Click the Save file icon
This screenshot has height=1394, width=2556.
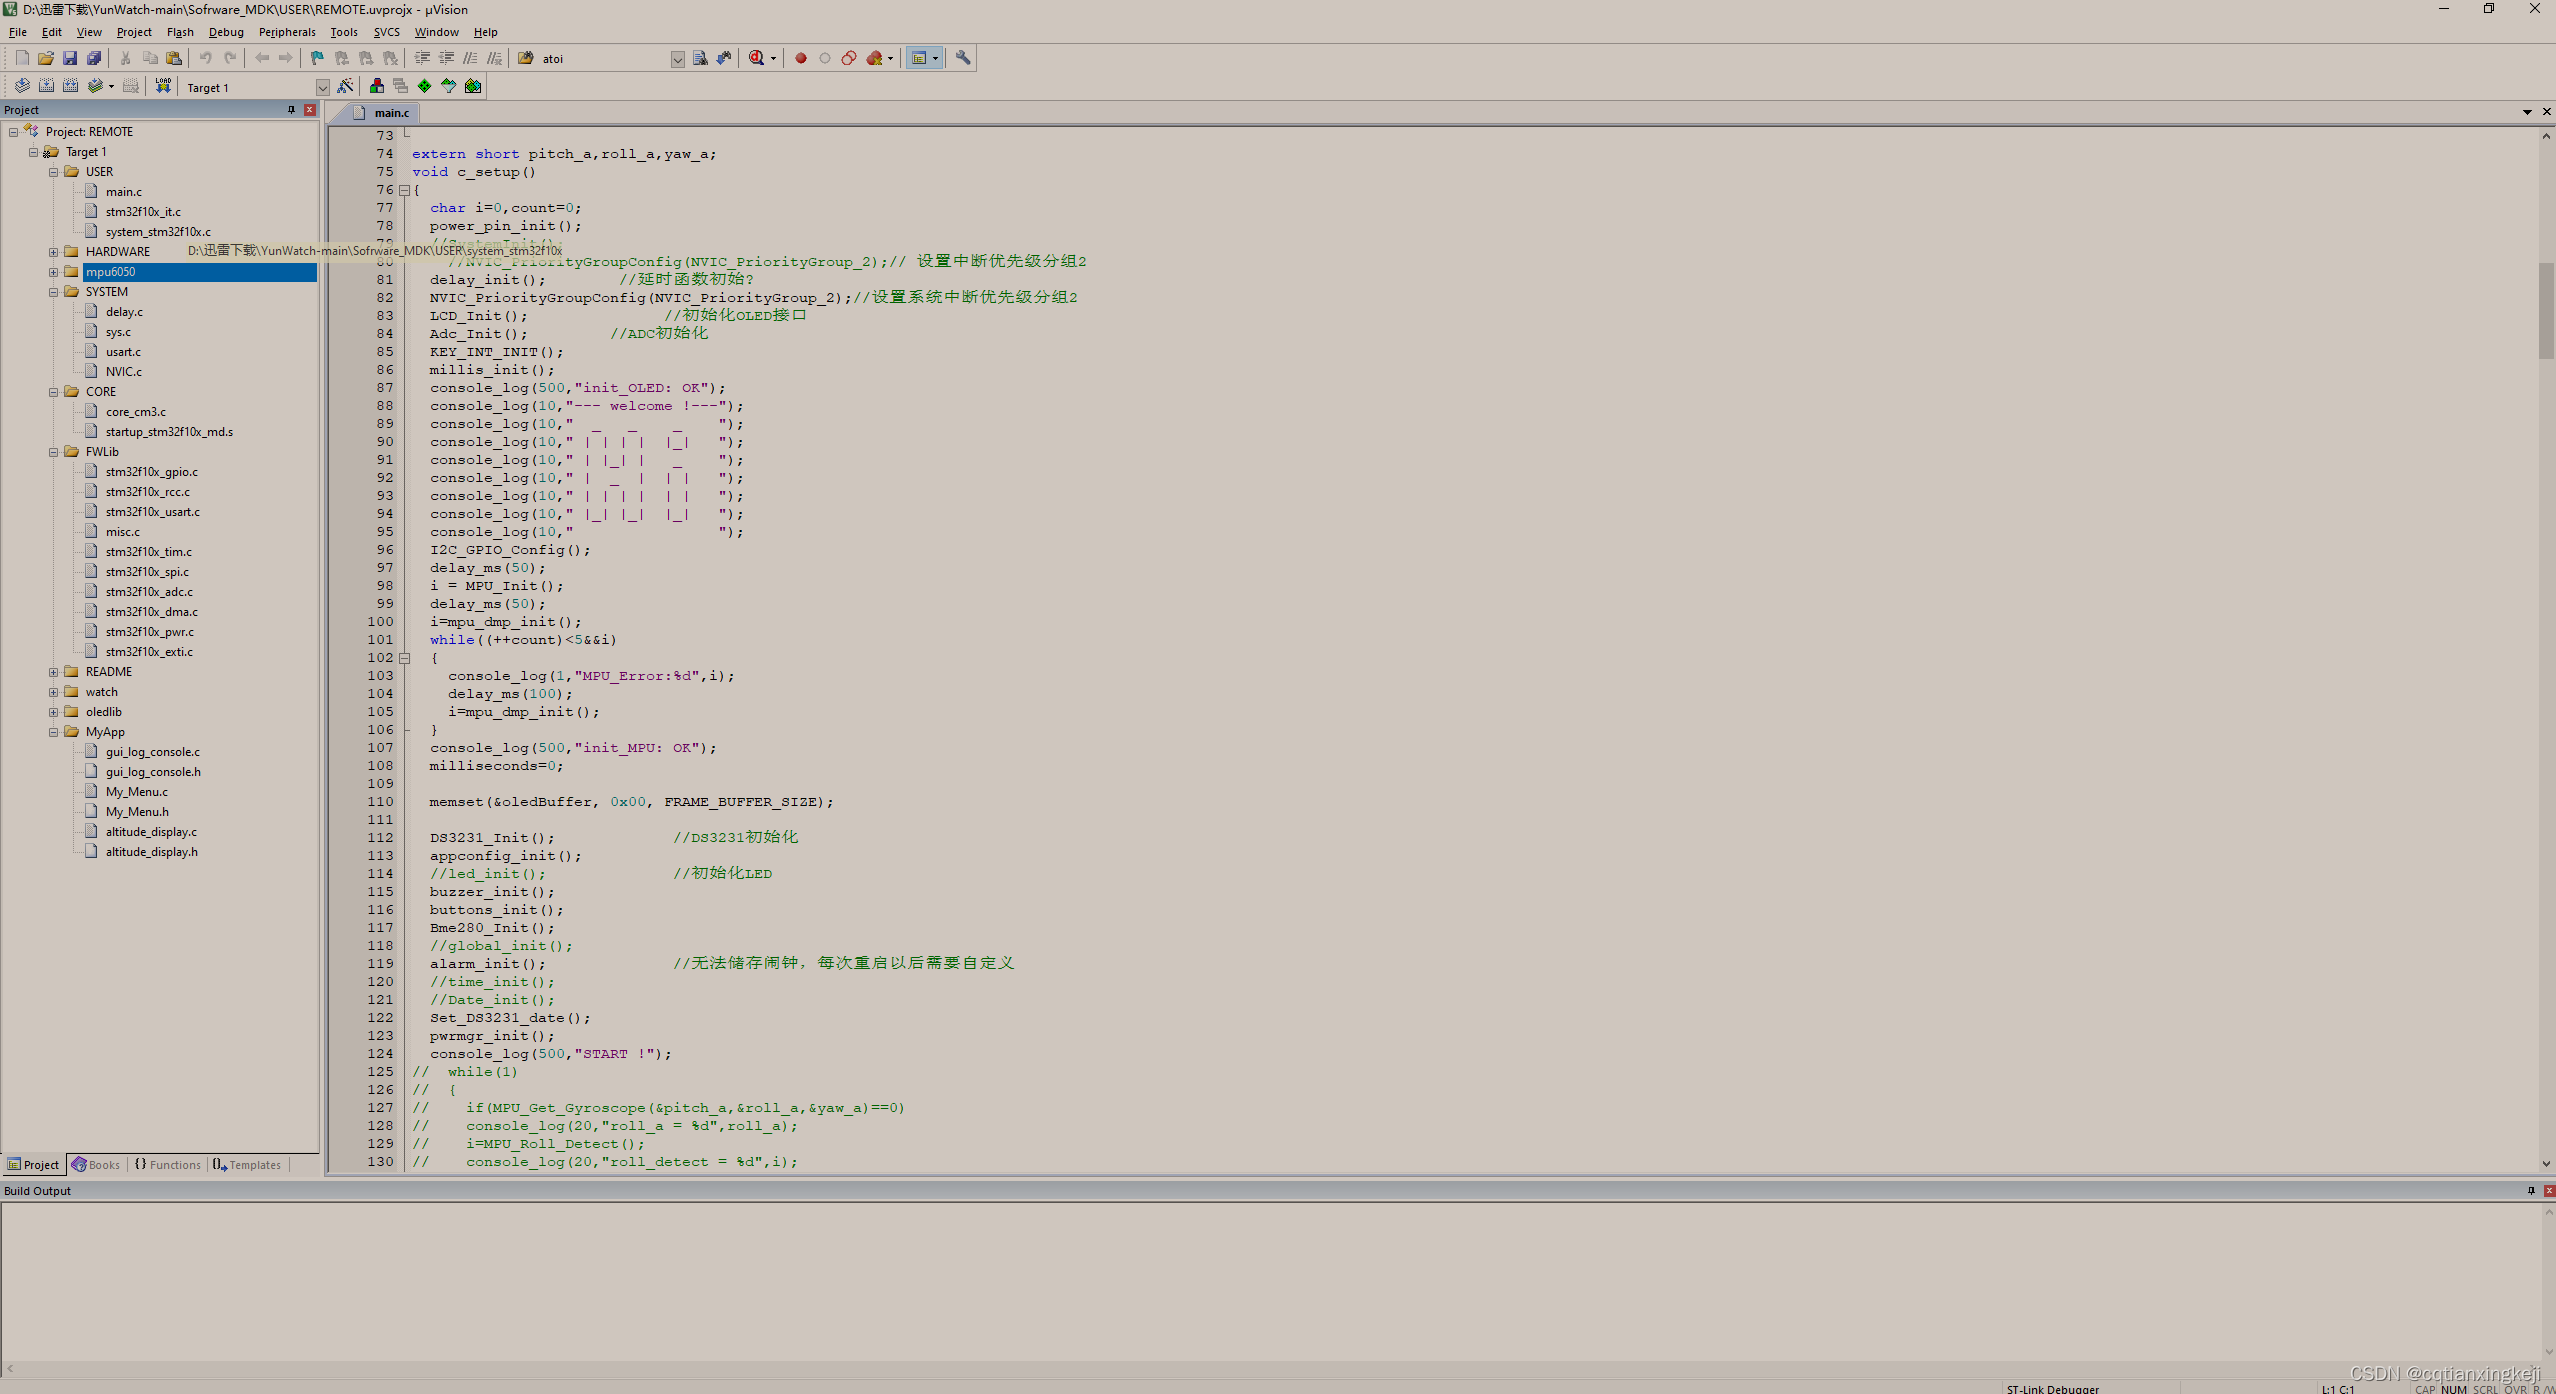point(70,58)
